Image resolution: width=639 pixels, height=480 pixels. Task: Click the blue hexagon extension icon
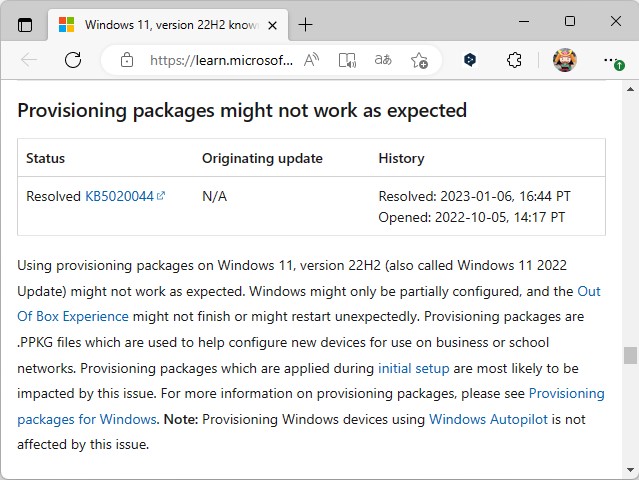tap(470, 60)
